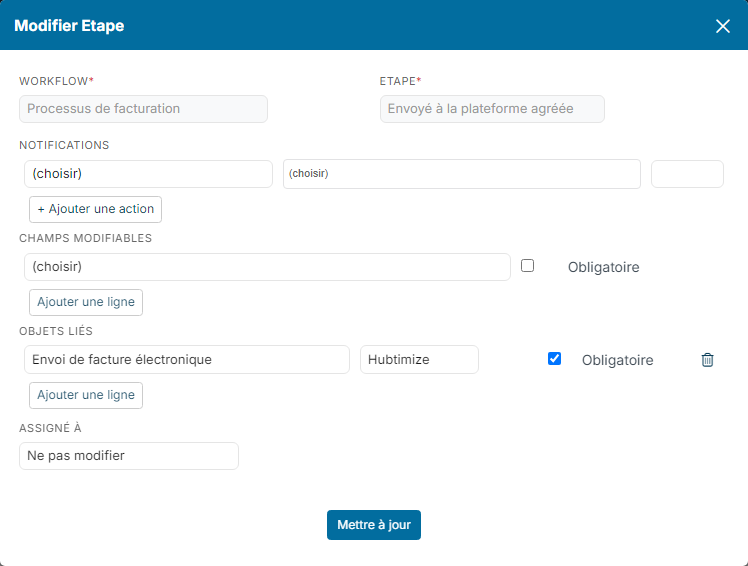The image size is (748, 566).
Task: Click the ETAPE field label
Action: pos(400,81)
